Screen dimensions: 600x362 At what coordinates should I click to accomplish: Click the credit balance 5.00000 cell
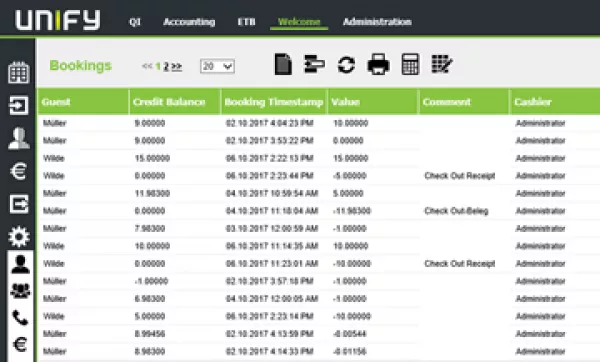(x=150, y=316)
